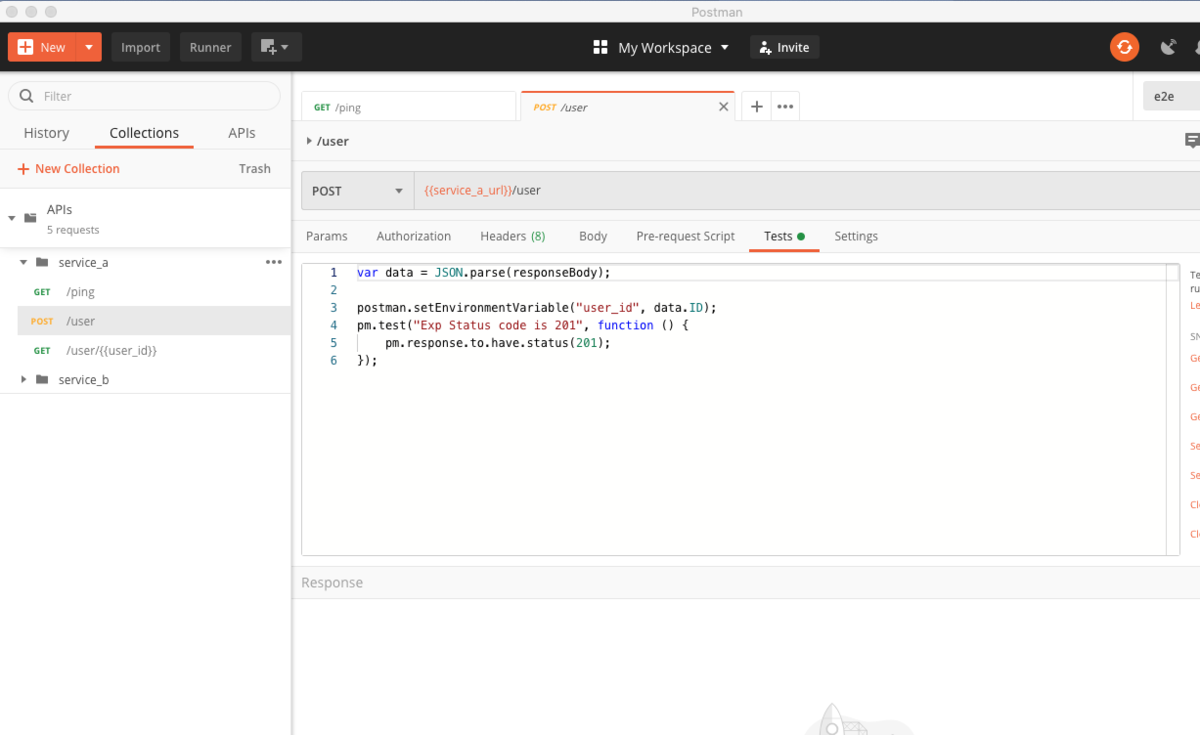Expand the service_b folder arrow
1200x735 pixels.
23,380
